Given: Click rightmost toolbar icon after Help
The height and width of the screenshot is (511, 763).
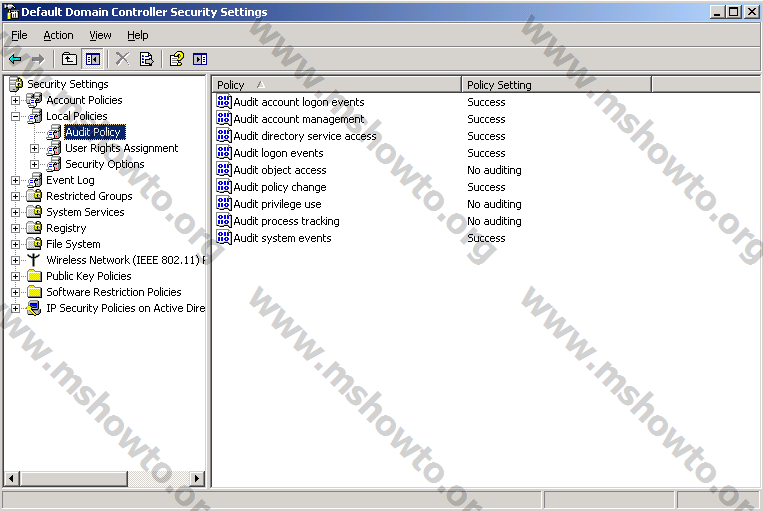Looking at the screenshot, I should pos(200,59).
